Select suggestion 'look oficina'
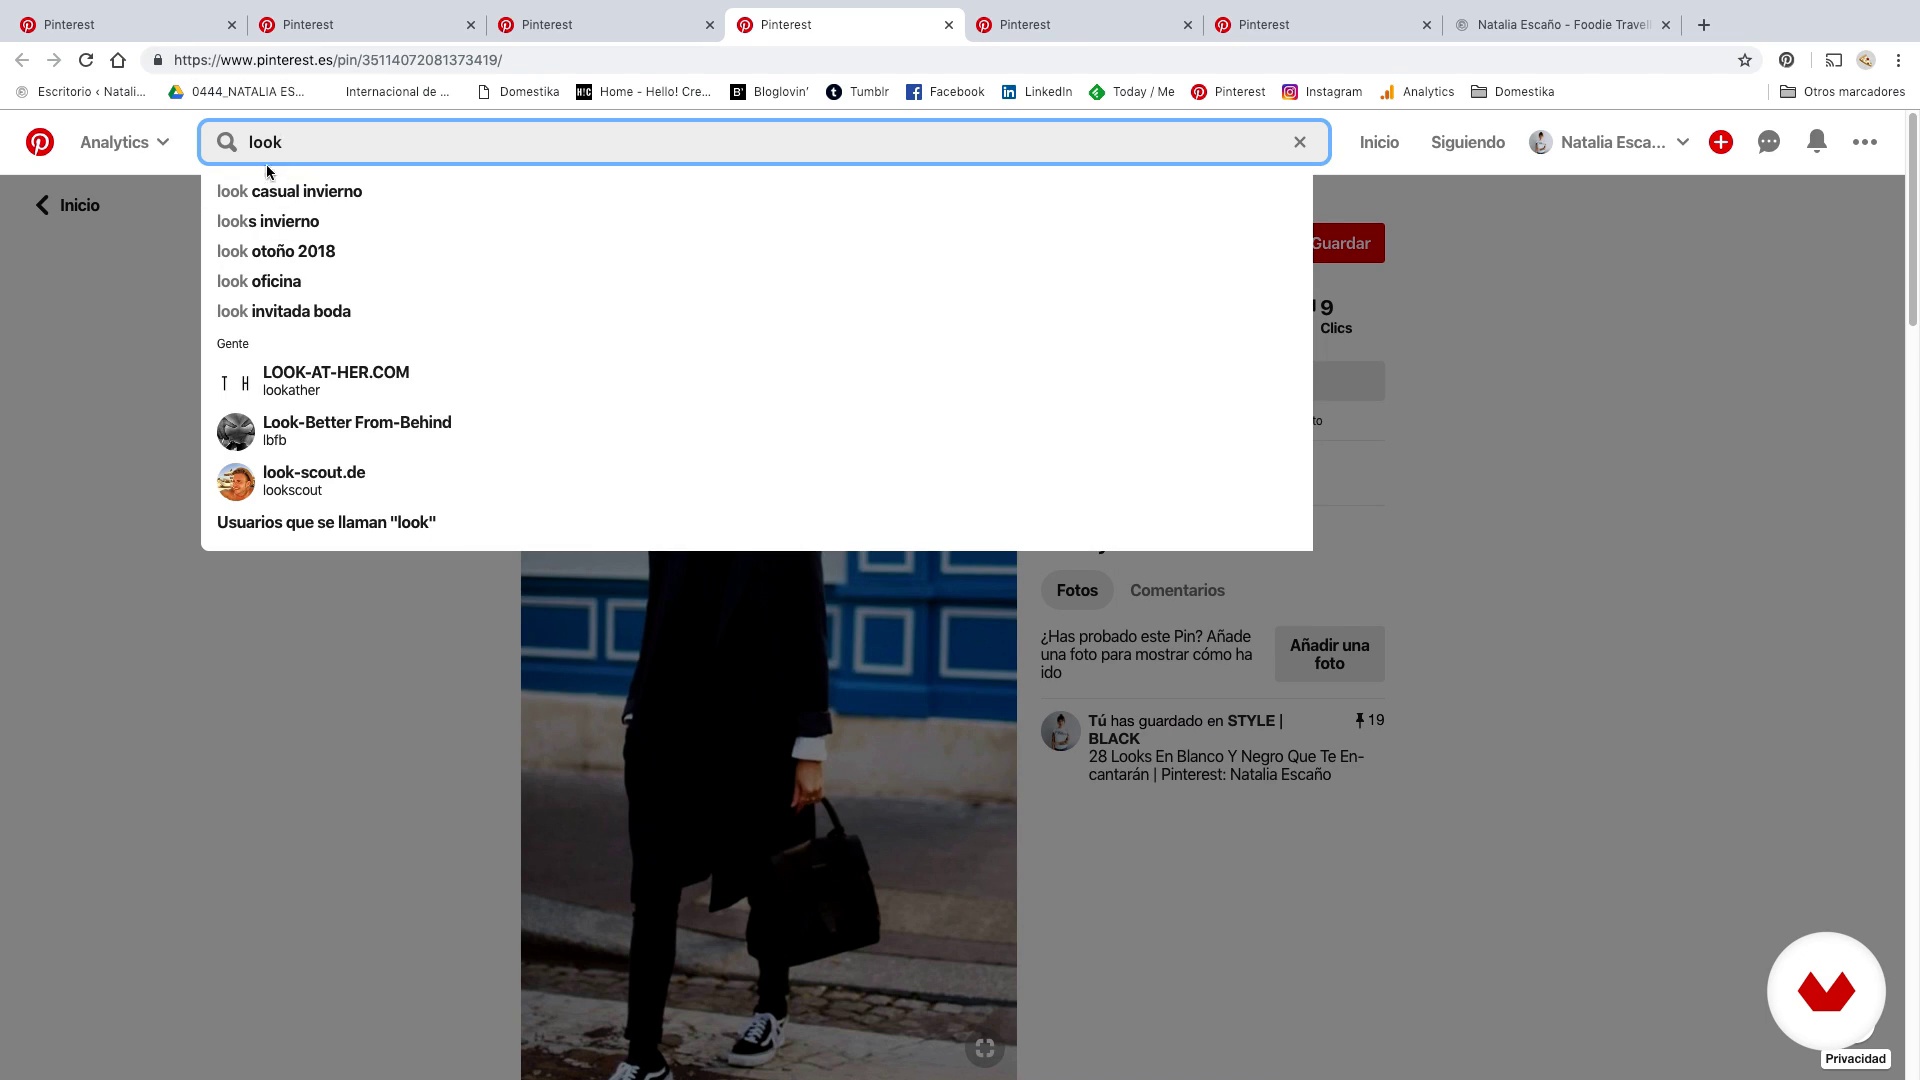The width and height of the screenshot is (1920, 1080). [x=259, y=281]
